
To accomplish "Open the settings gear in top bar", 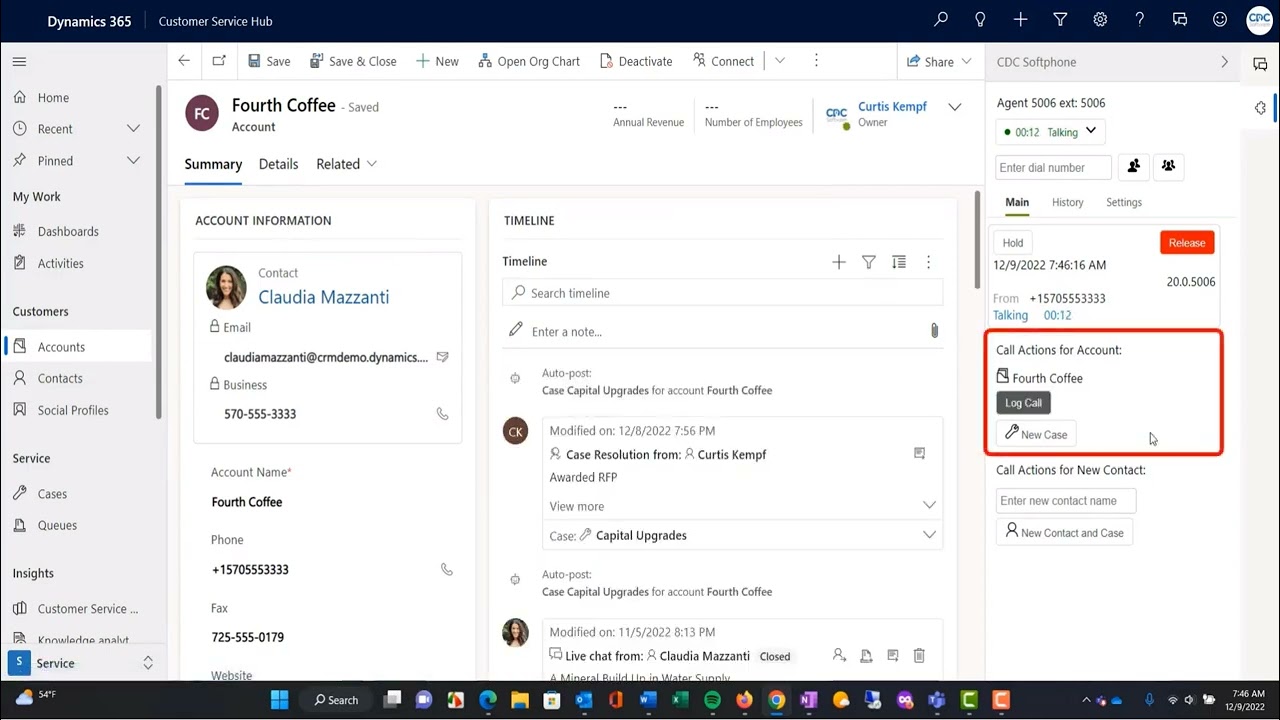I will (x=1100, y=20).
